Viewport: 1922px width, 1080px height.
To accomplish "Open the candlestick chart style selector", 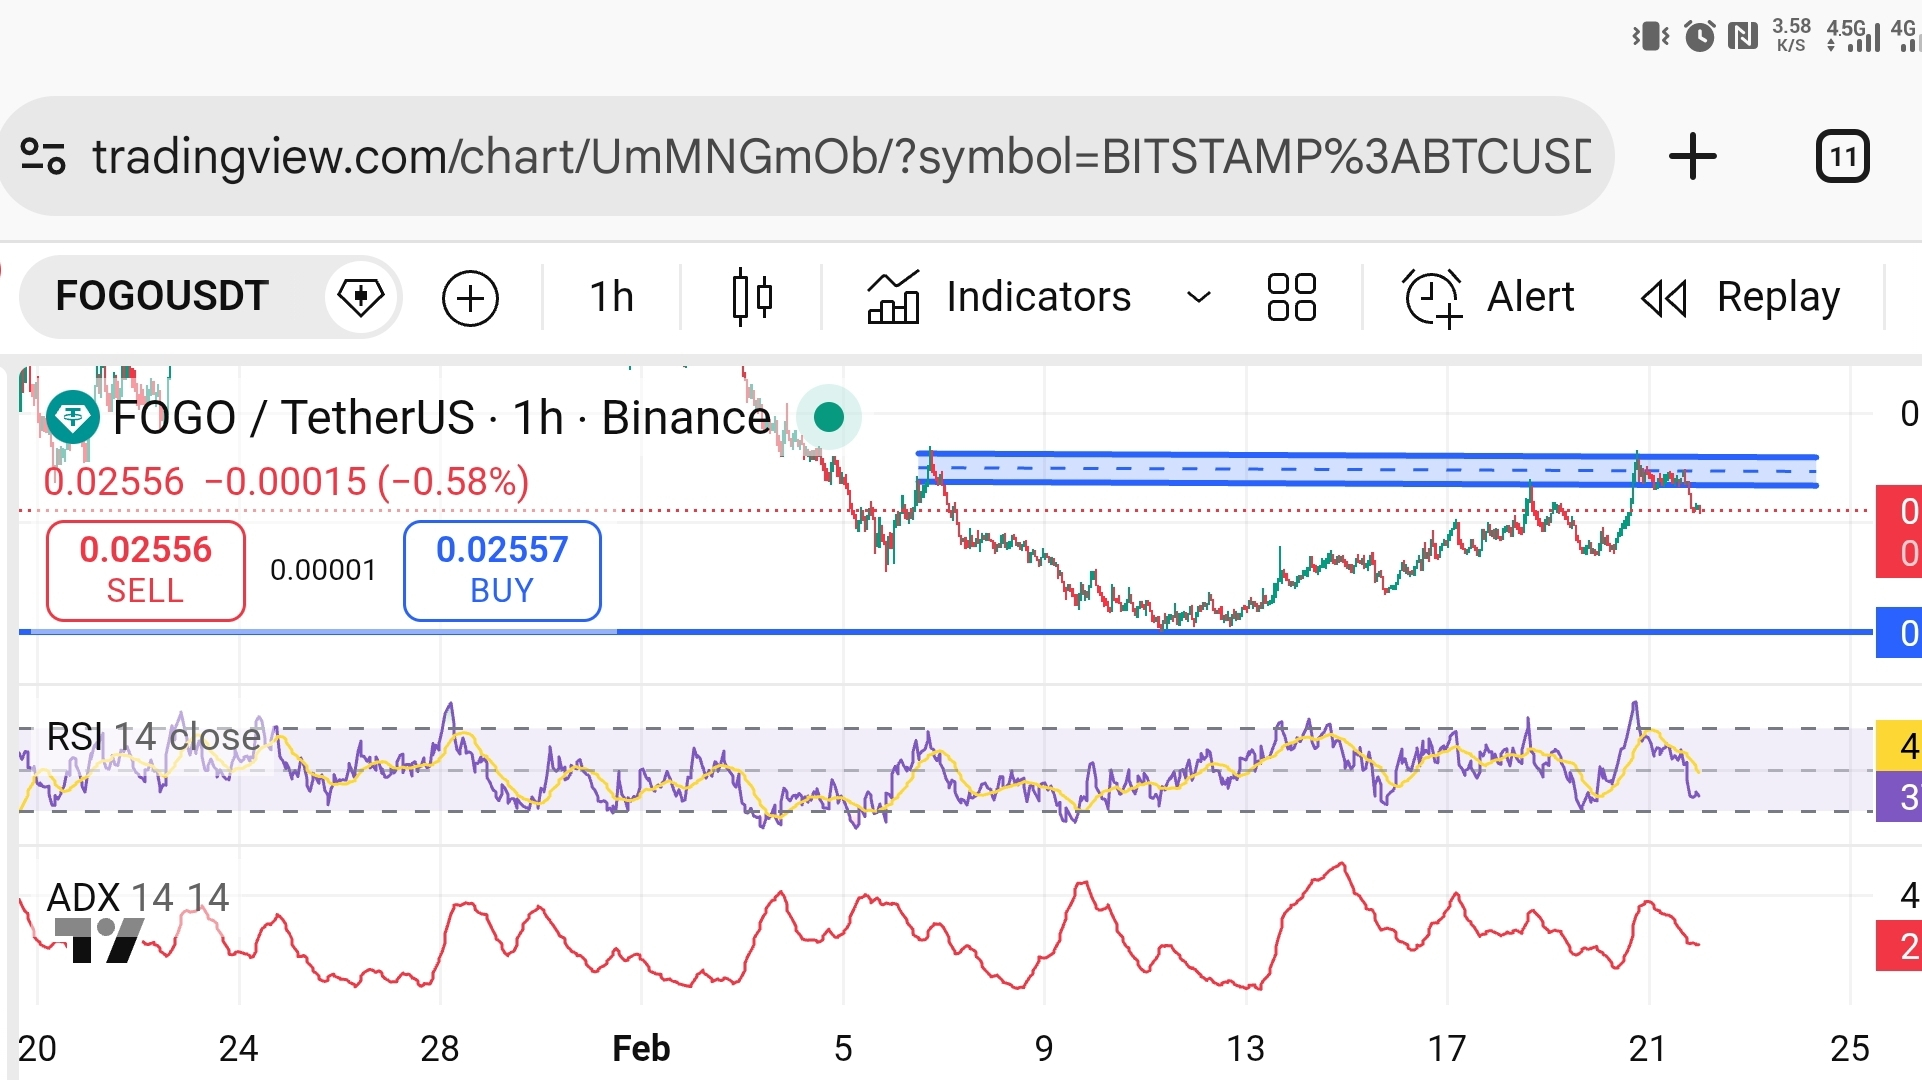I will 752,297.
